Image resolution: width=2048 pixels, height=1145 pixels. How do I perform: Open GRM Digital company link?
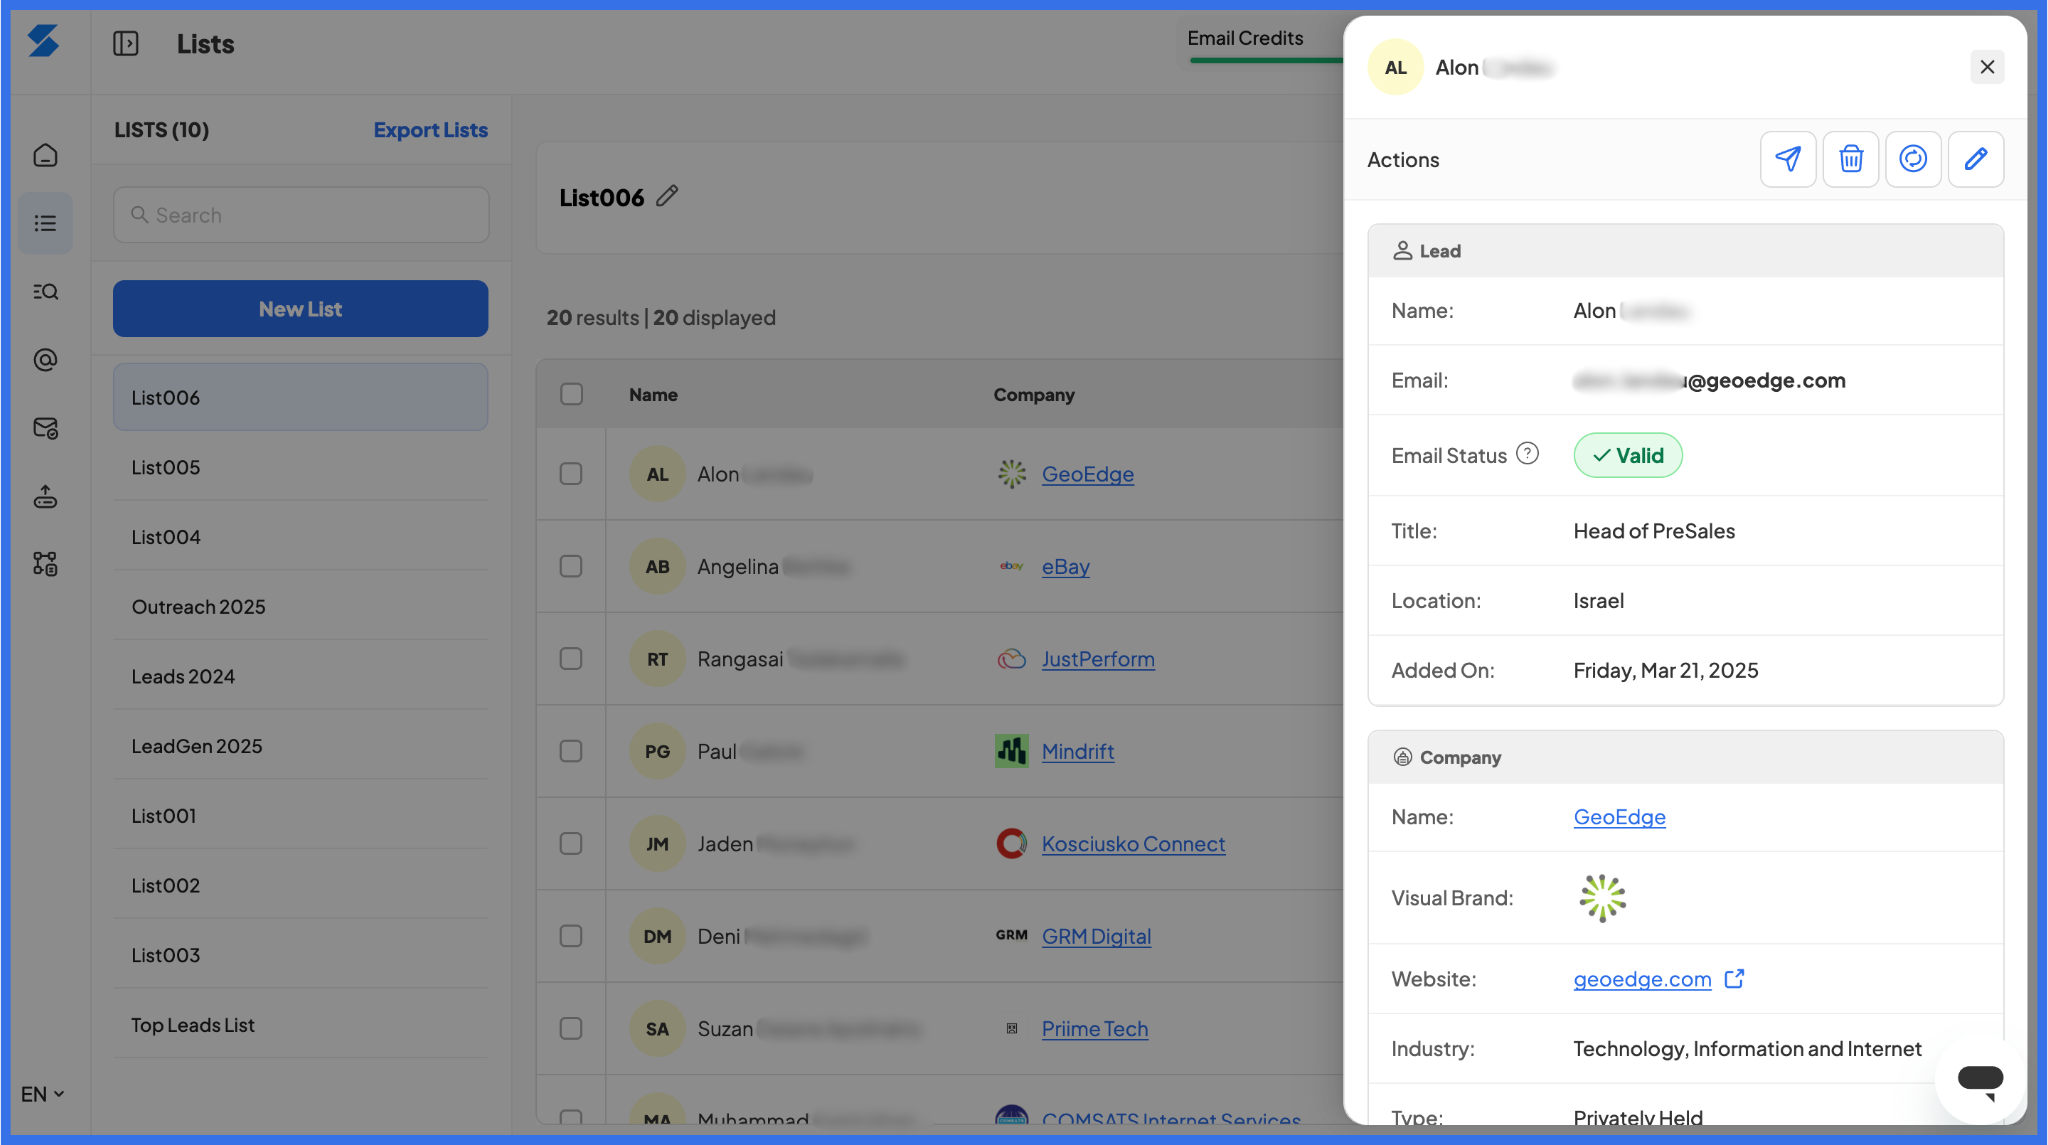point(1096,936)
